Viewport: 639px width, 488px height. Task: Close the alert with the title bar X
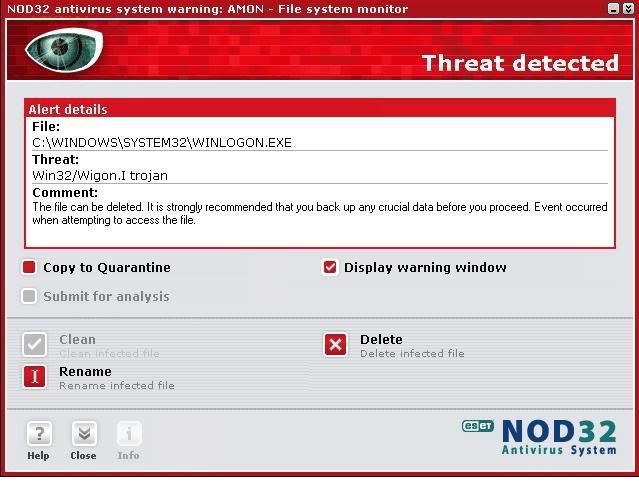627,9
